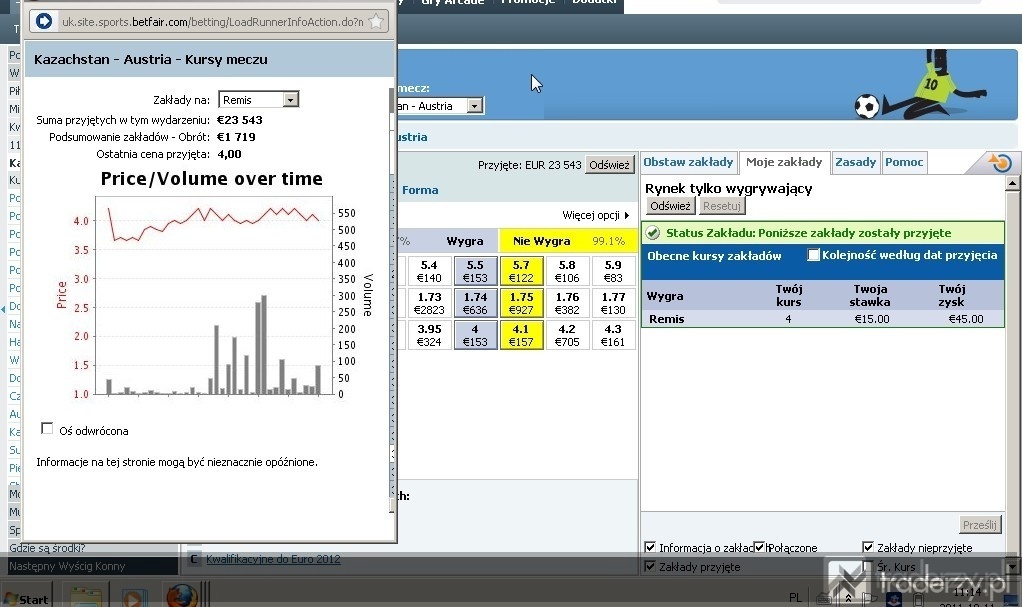Open Firefox from the taskbar
This screenshot has width=1022, height=607.
[x=182, y=596]
